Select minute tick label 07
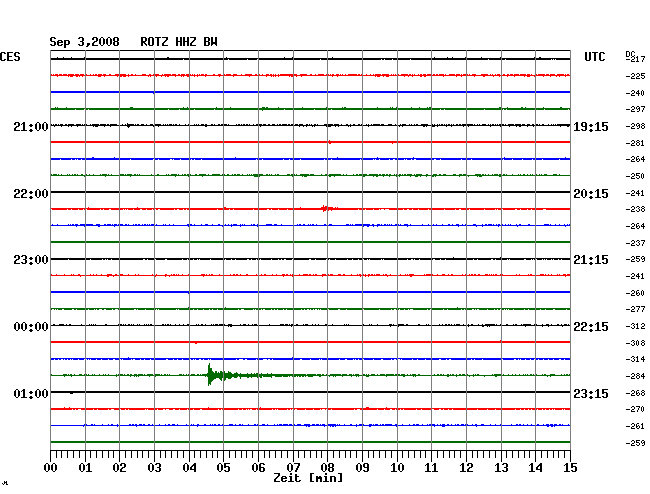This screenshot has width=650, height=494. pos(293,468)
